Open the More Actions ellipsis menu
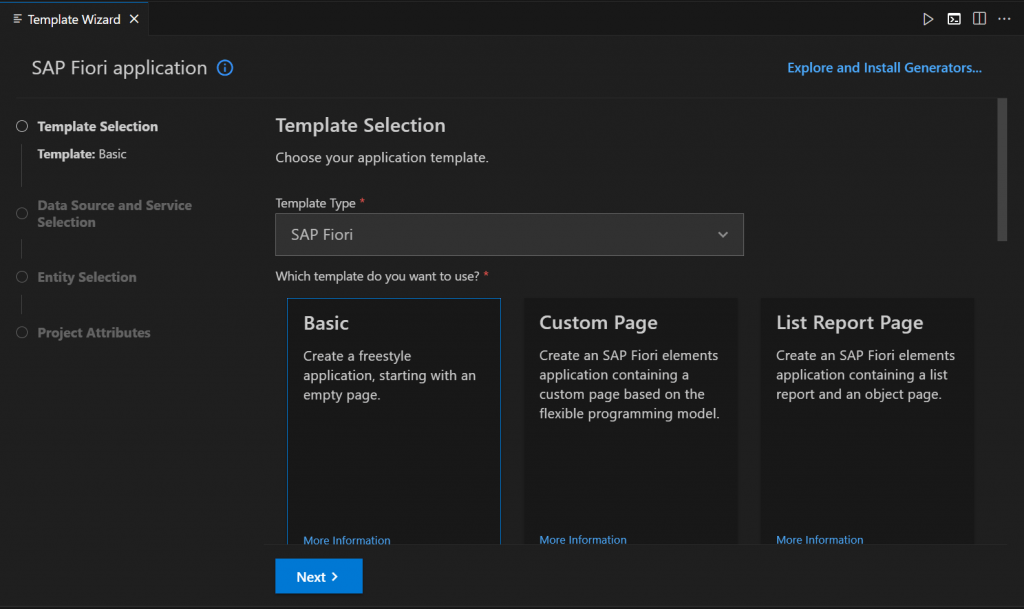Screen dimensions: 1024x609 tap(1004, 19)
